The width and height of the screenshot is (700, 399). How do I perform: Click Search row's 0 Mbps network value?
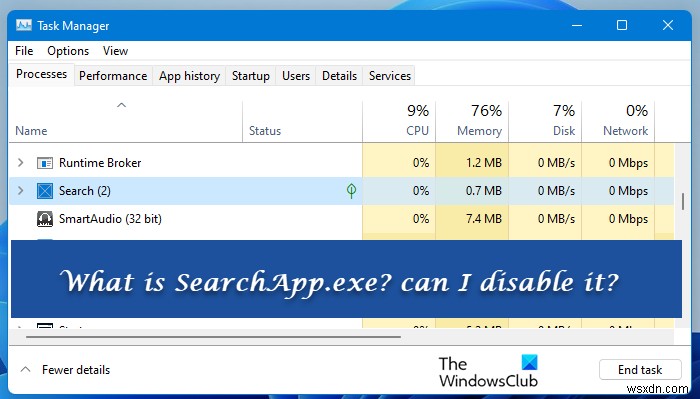[x=629, y=191]
